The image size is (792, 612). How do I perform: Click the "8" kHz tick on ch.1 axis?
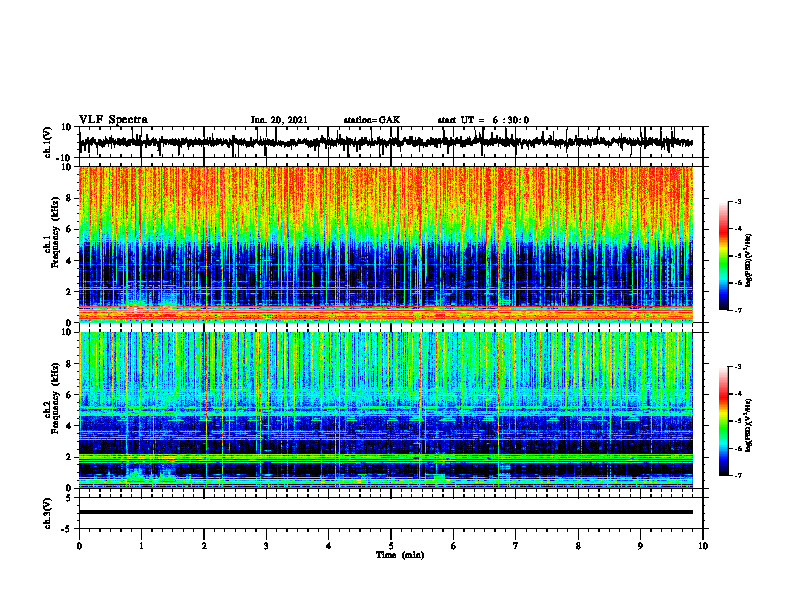pyautogui.click(x=70, y=198)
